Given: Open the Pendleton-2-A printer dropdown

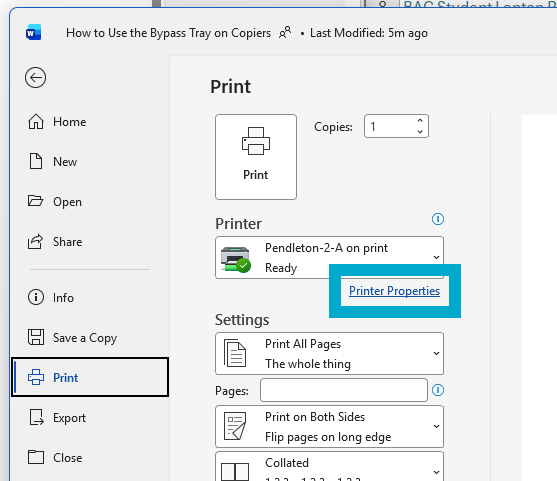Looking at the screenshot, I should pyautogui.click(x=329, y=257).
